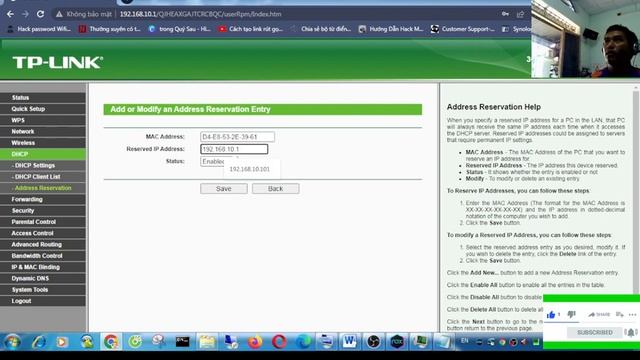640x360 pixels.
Task: Click the share page icon in address bar
Action: click(x=520, y=14)
